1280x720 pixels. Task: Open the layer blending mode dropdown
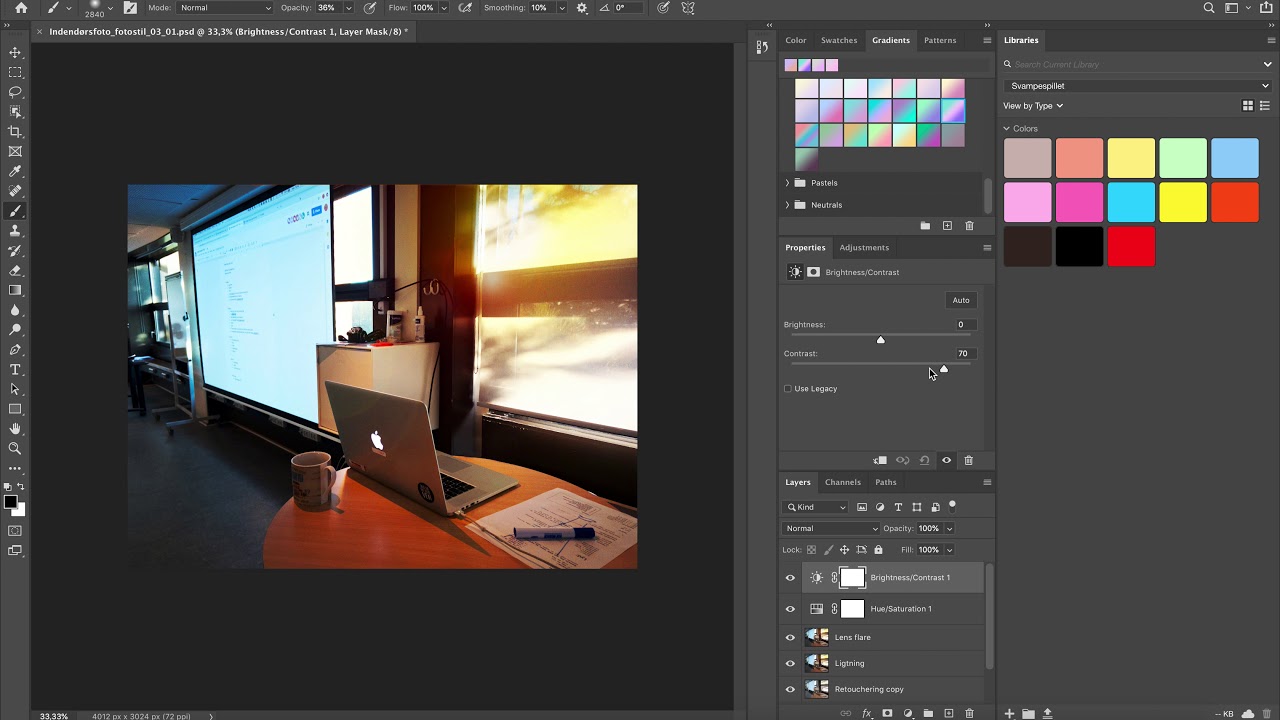[831, 528]
